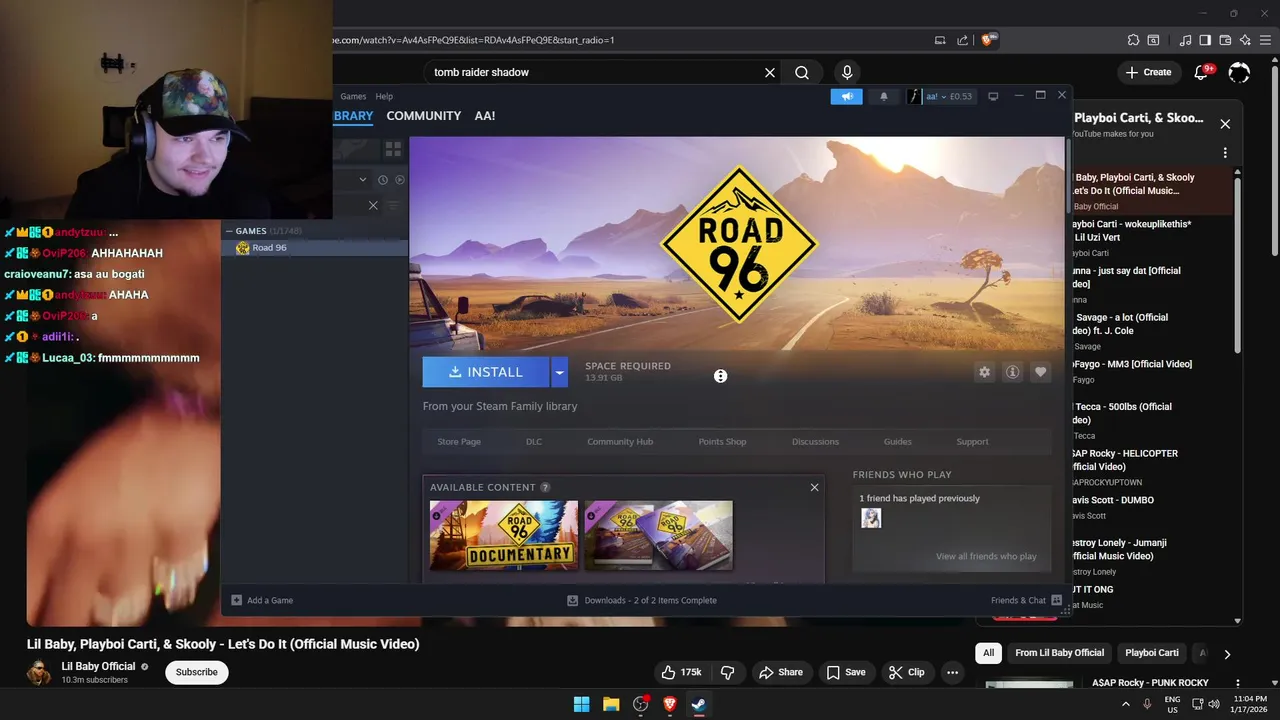This screenshot has height=720, width=1280.
Task: Open Steam Downloads status
Action: [x=642, y=600]
